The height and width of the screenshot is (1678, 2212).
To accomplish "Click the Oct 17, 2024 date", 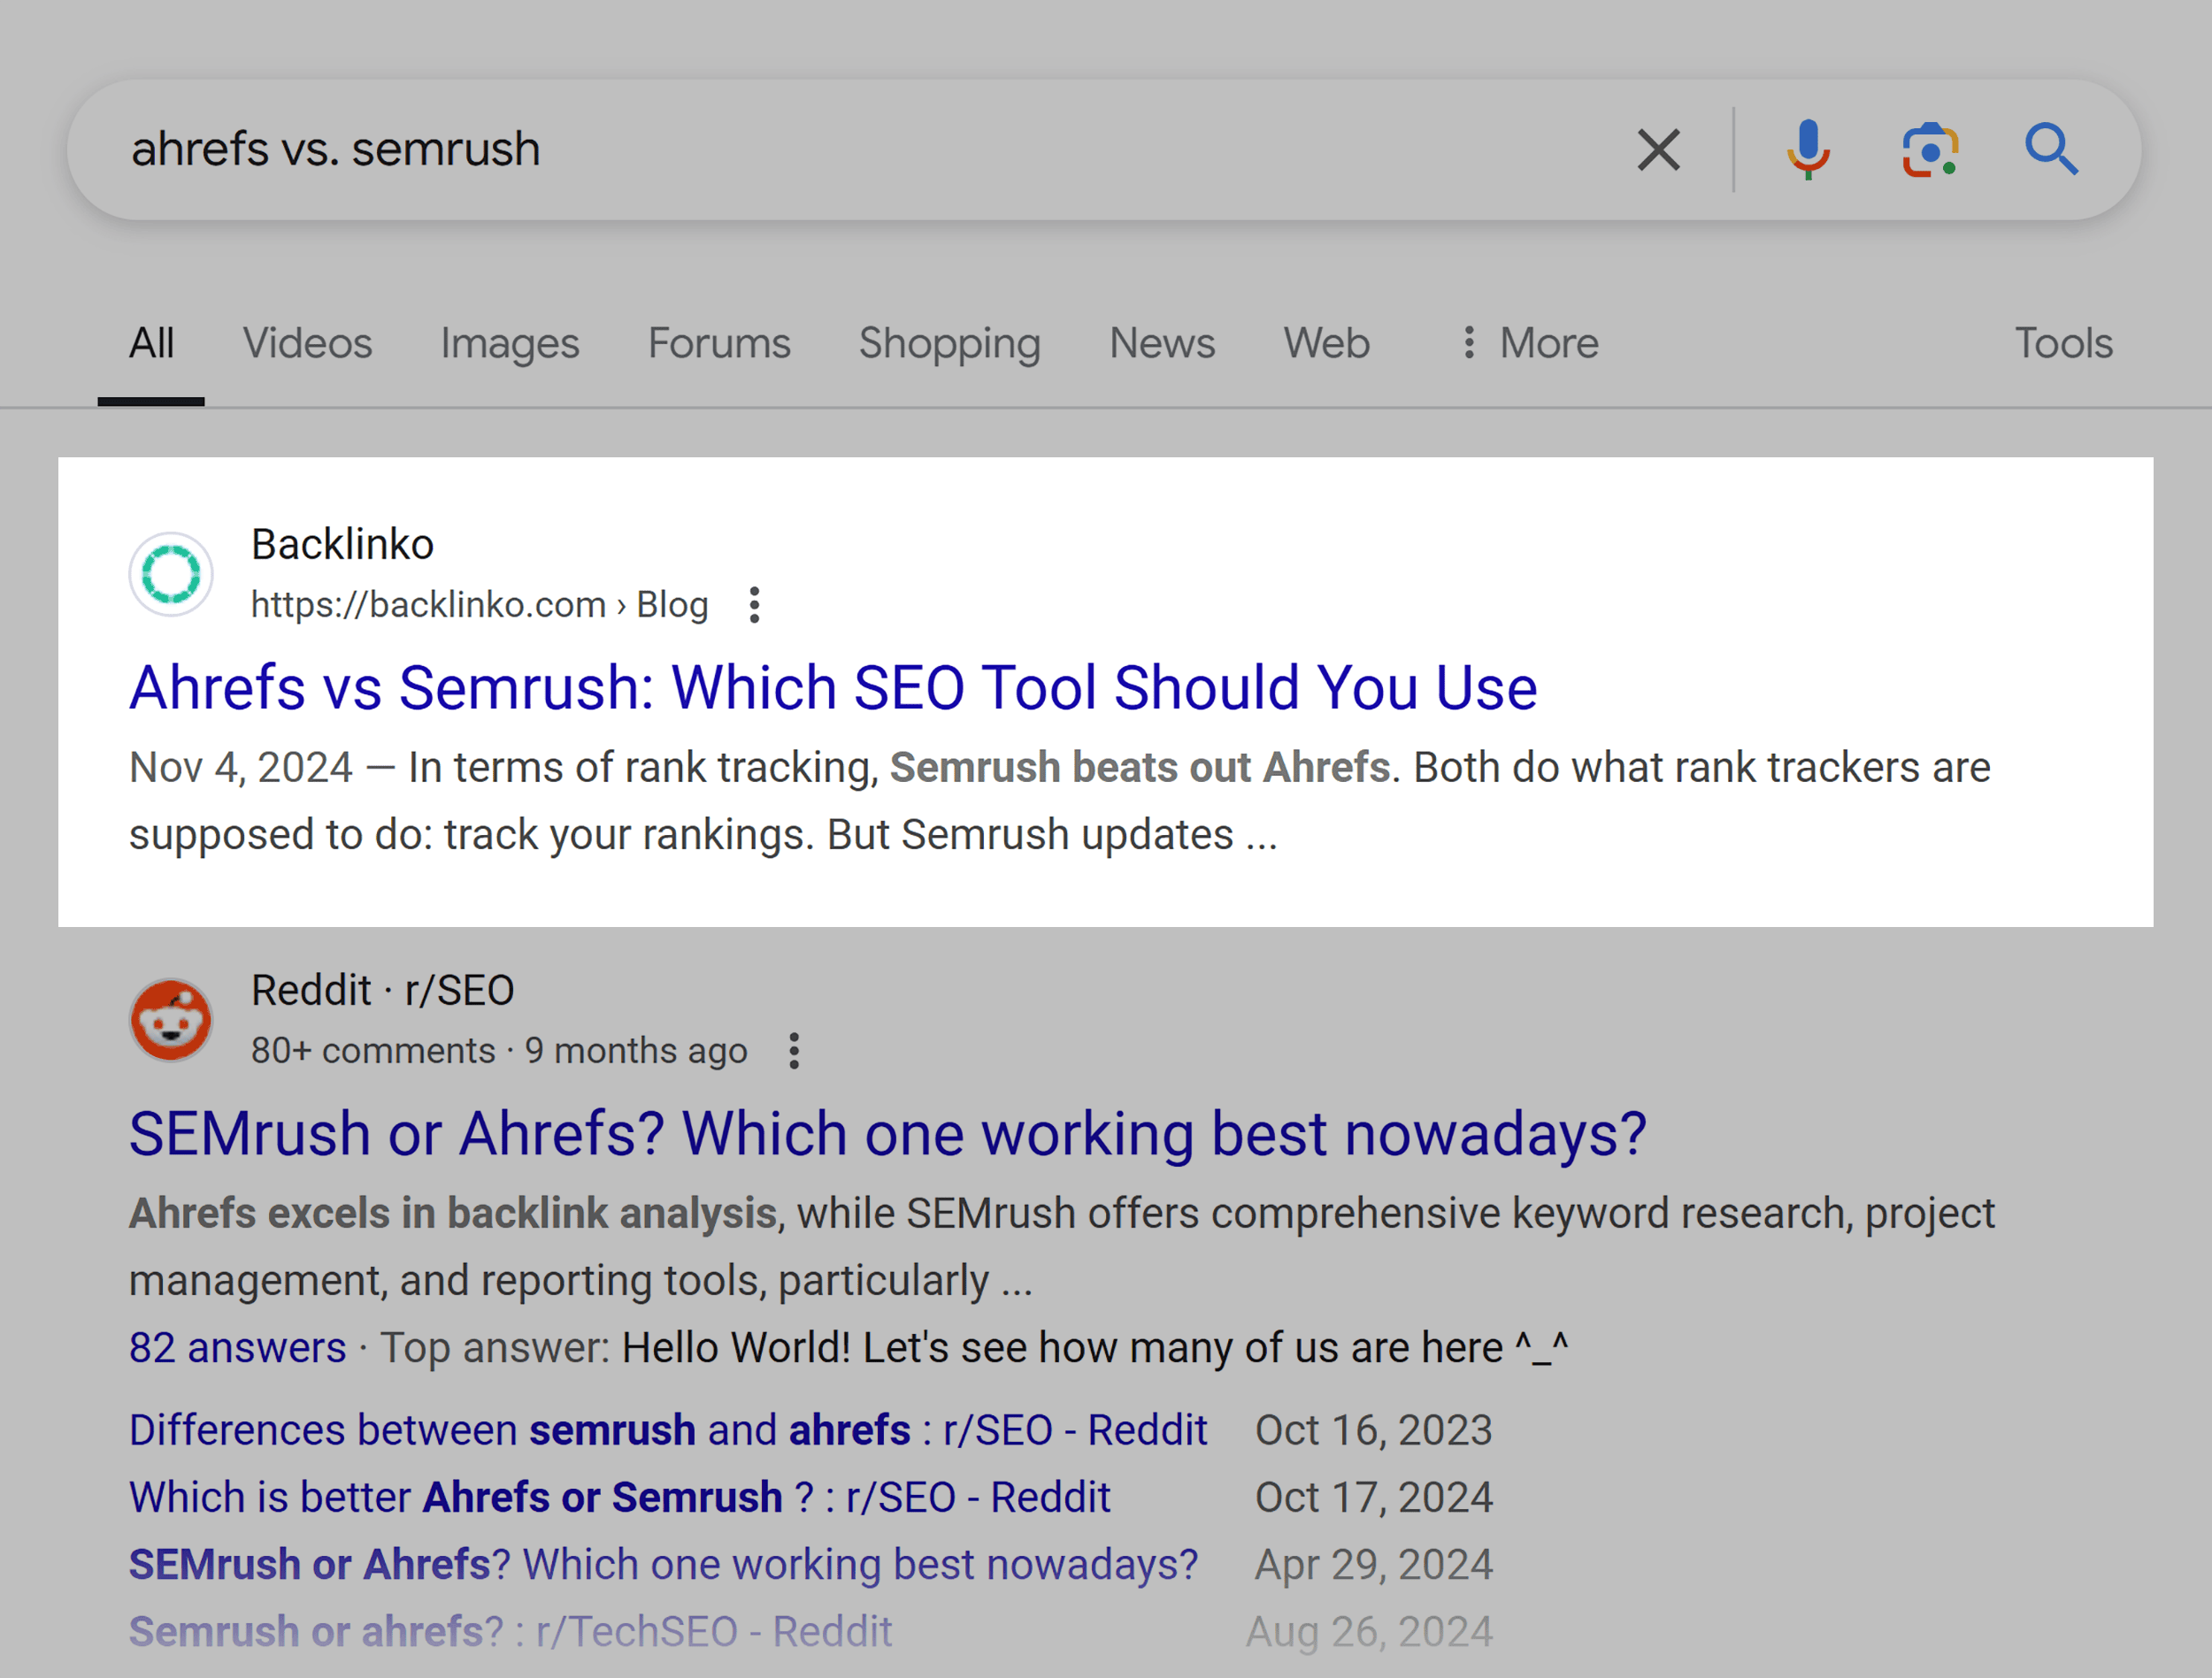I will click(x=1374, y=1498).
